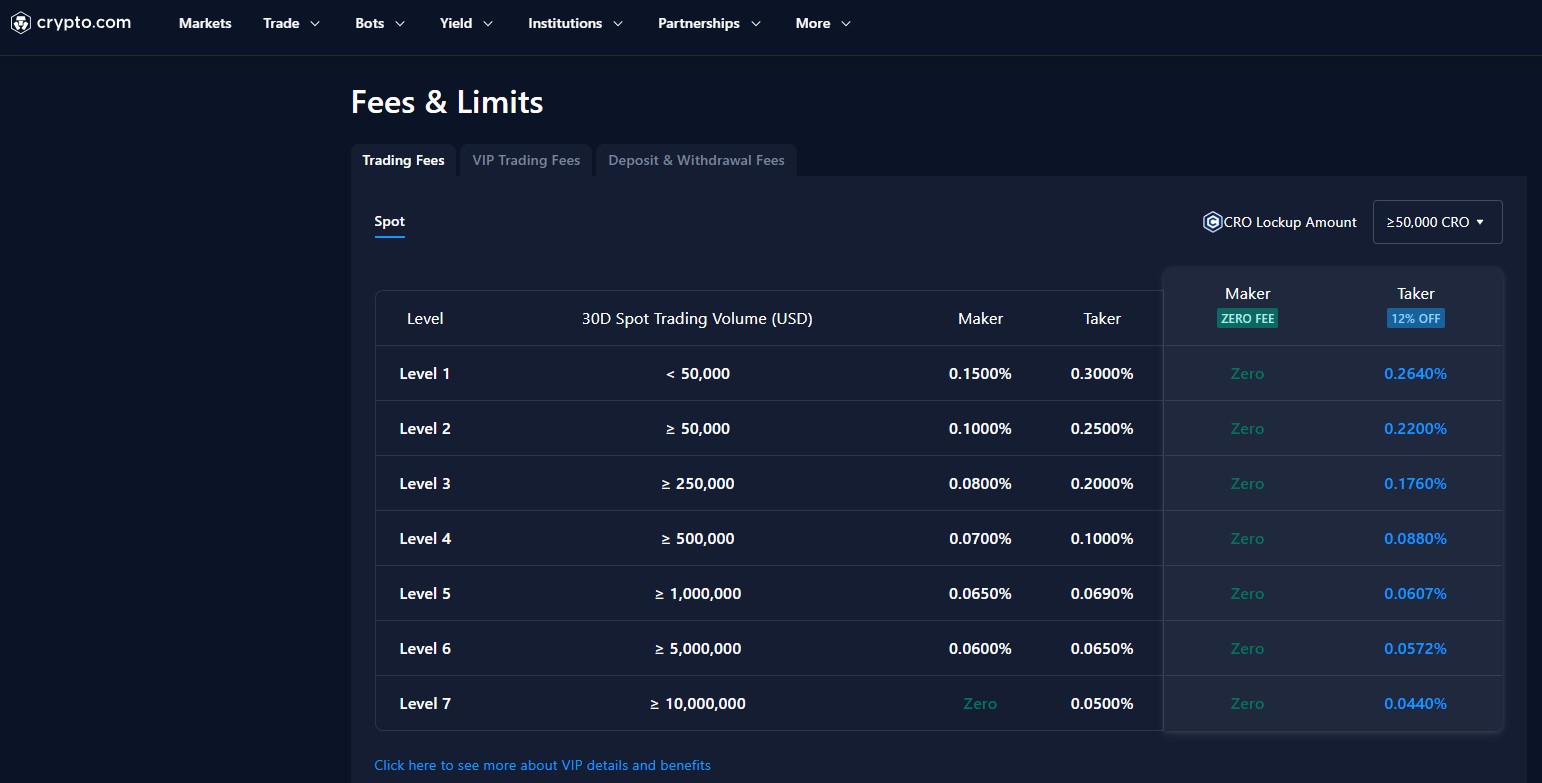The height and width of the screenshot is (783, 1542).
Task: Click the ≥ 250,000 volume cell
Action: pos(698,484)
